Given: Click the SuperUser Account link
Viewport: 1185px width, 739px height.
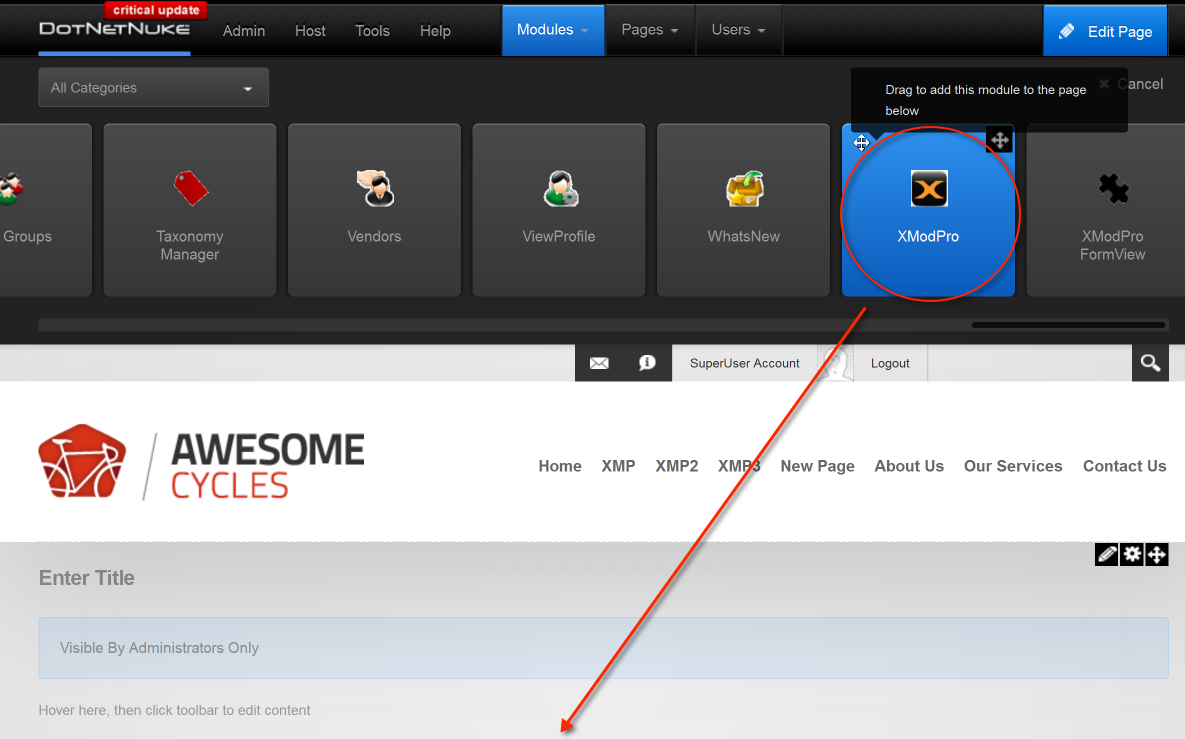Looking at the screenshot, I should 744,363.
